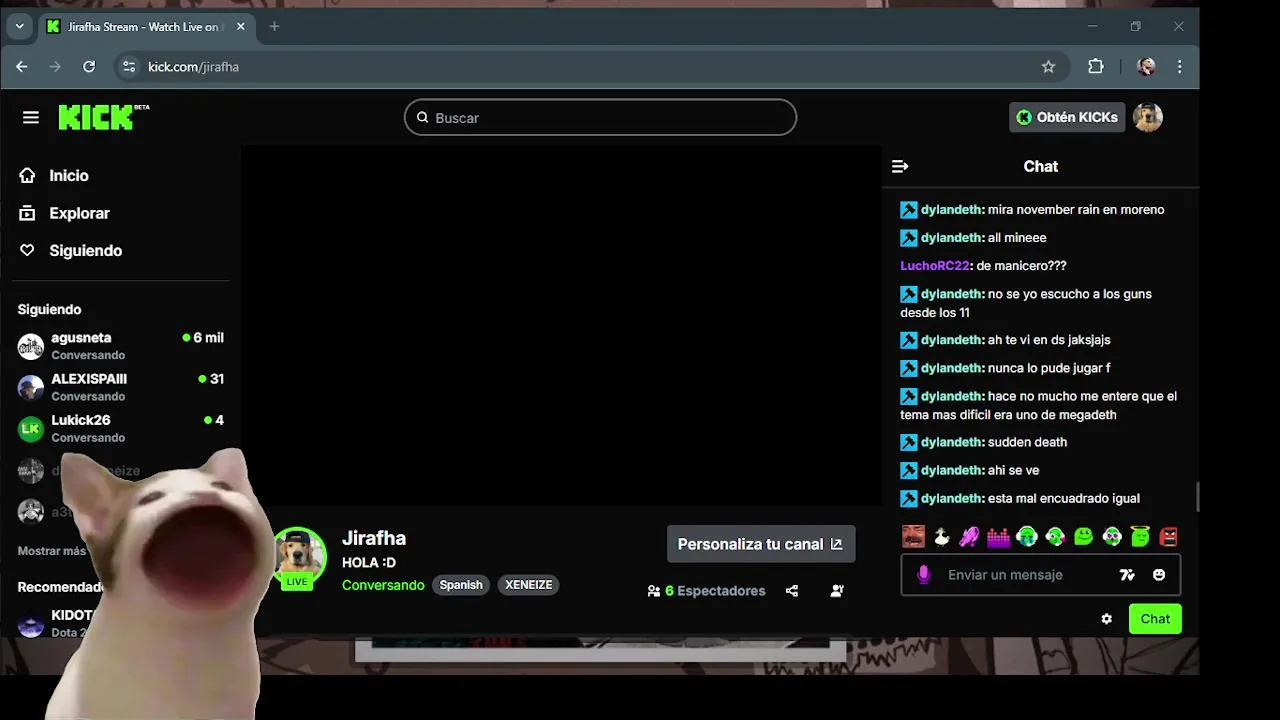Image resolution: width=1280 pixels, height=720 pixels.
Task: Click message "sudden death" in chat
Action: pos(1027,442)
